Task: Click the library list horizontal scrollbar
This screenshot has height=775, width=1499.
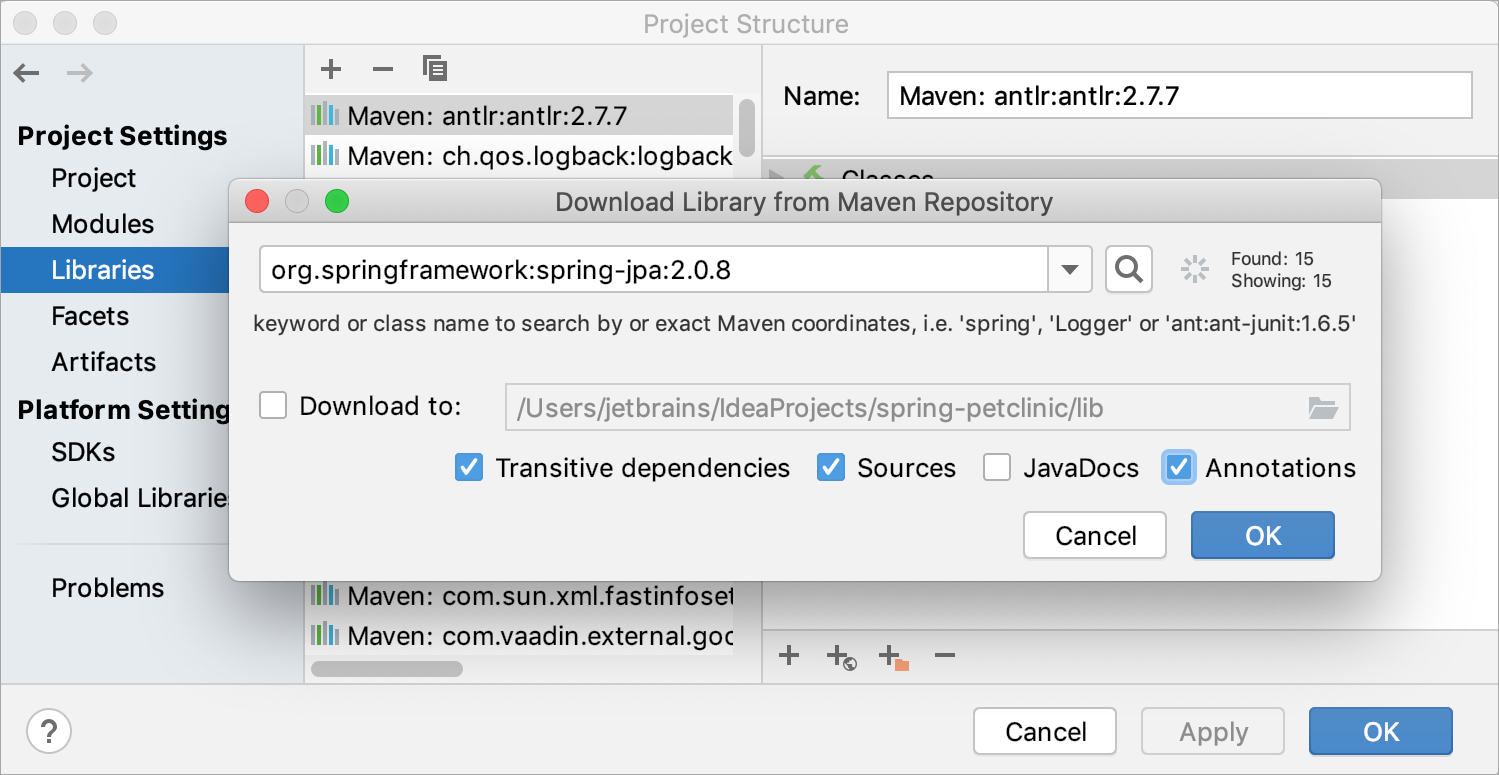Action: 387,669
